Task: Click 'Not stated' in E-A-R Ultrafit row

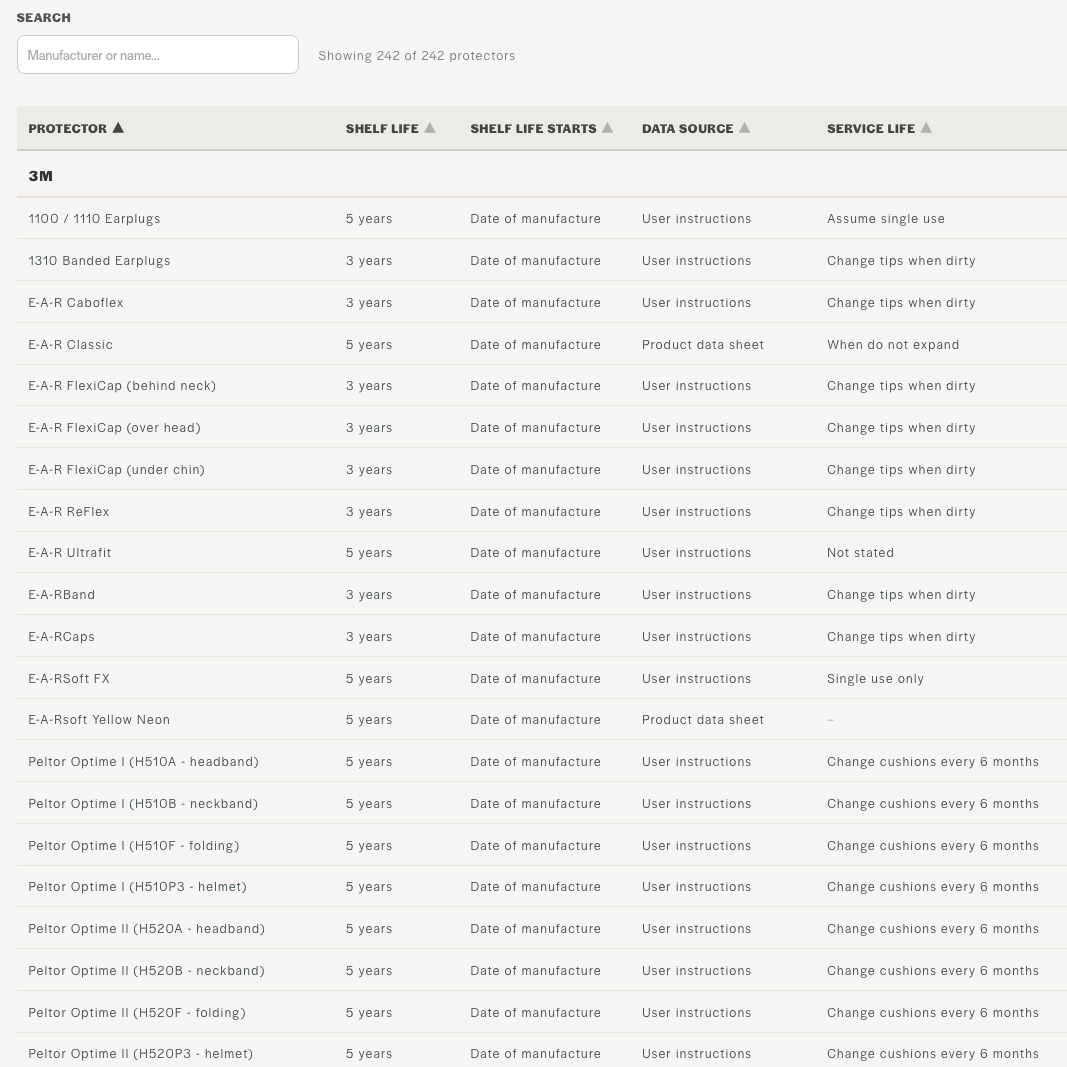Action: click(860, 553)
